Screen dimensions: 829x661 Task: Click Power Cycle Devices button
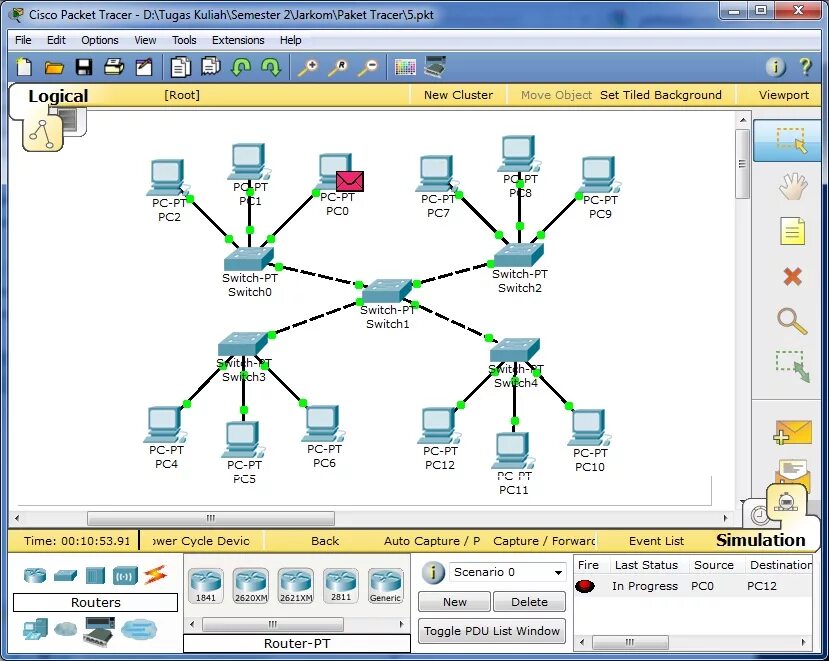coord(201,541)
